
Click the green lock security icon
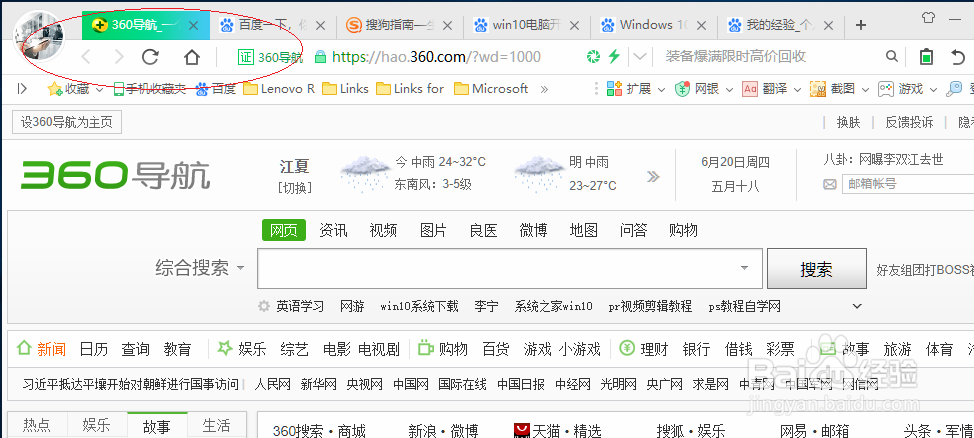point(321,57)
